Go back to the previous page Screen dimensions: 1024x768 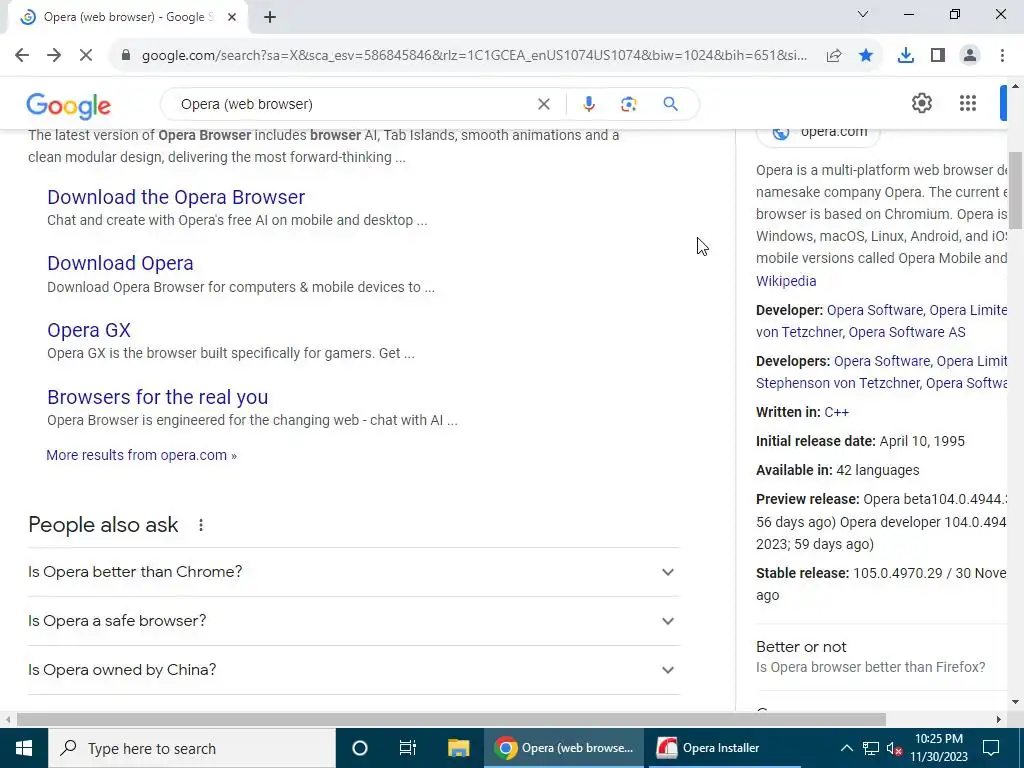(22, 56)
